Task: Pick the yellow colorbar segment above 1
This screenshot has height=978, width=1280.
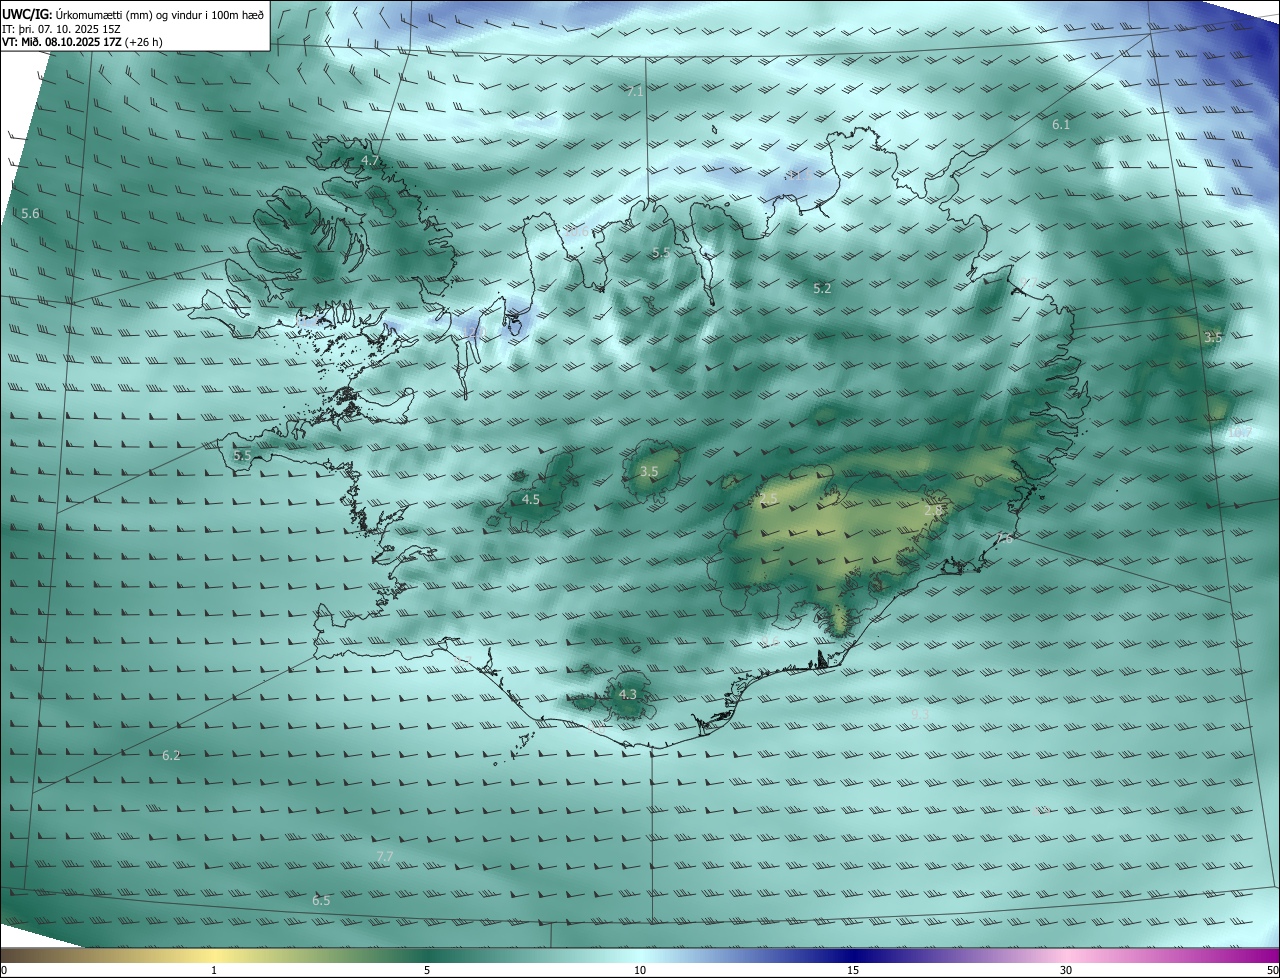Action: point(214,955)
